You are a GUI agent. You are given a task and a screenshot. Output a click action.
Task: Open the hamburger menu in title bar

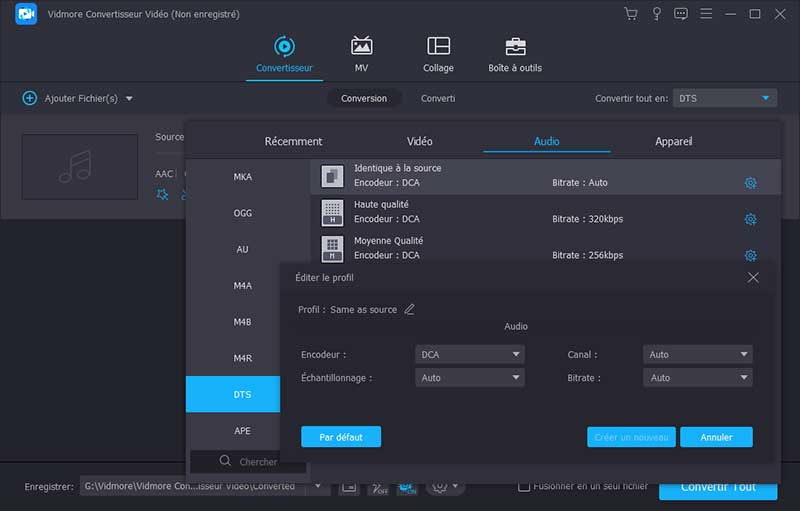click(x=706, y=14)
